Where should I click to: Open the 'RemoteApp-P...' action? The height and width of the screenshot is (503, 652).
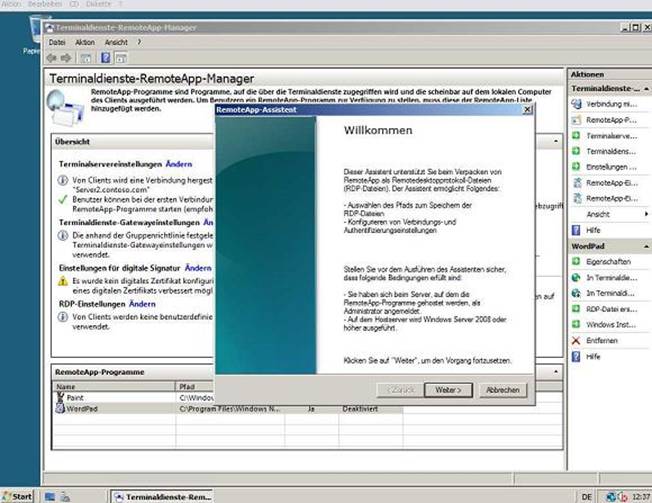pyautogui.click(x=610, y=120)
